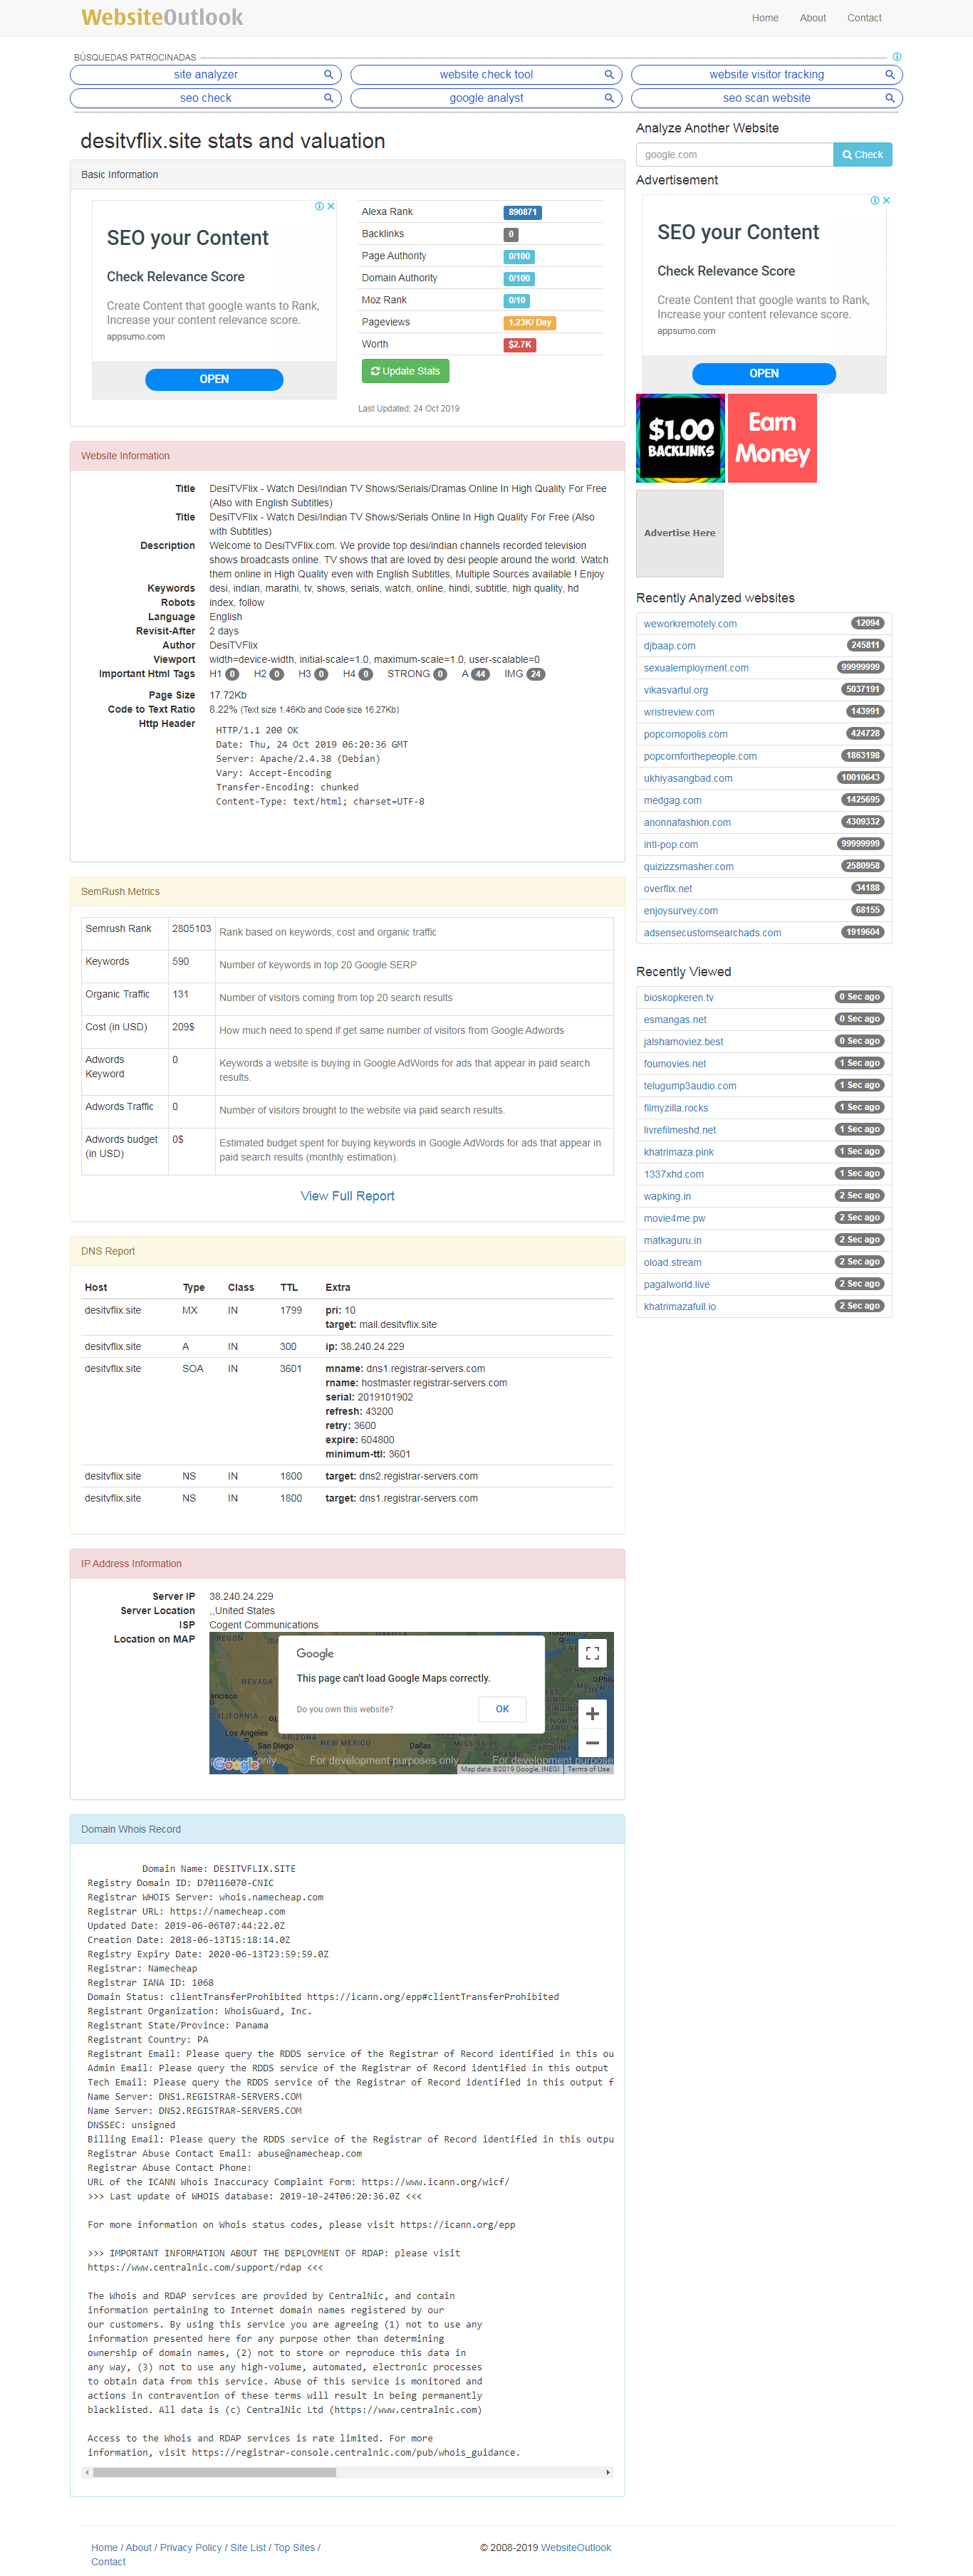Click the Advertise Here box

point(680,533)
